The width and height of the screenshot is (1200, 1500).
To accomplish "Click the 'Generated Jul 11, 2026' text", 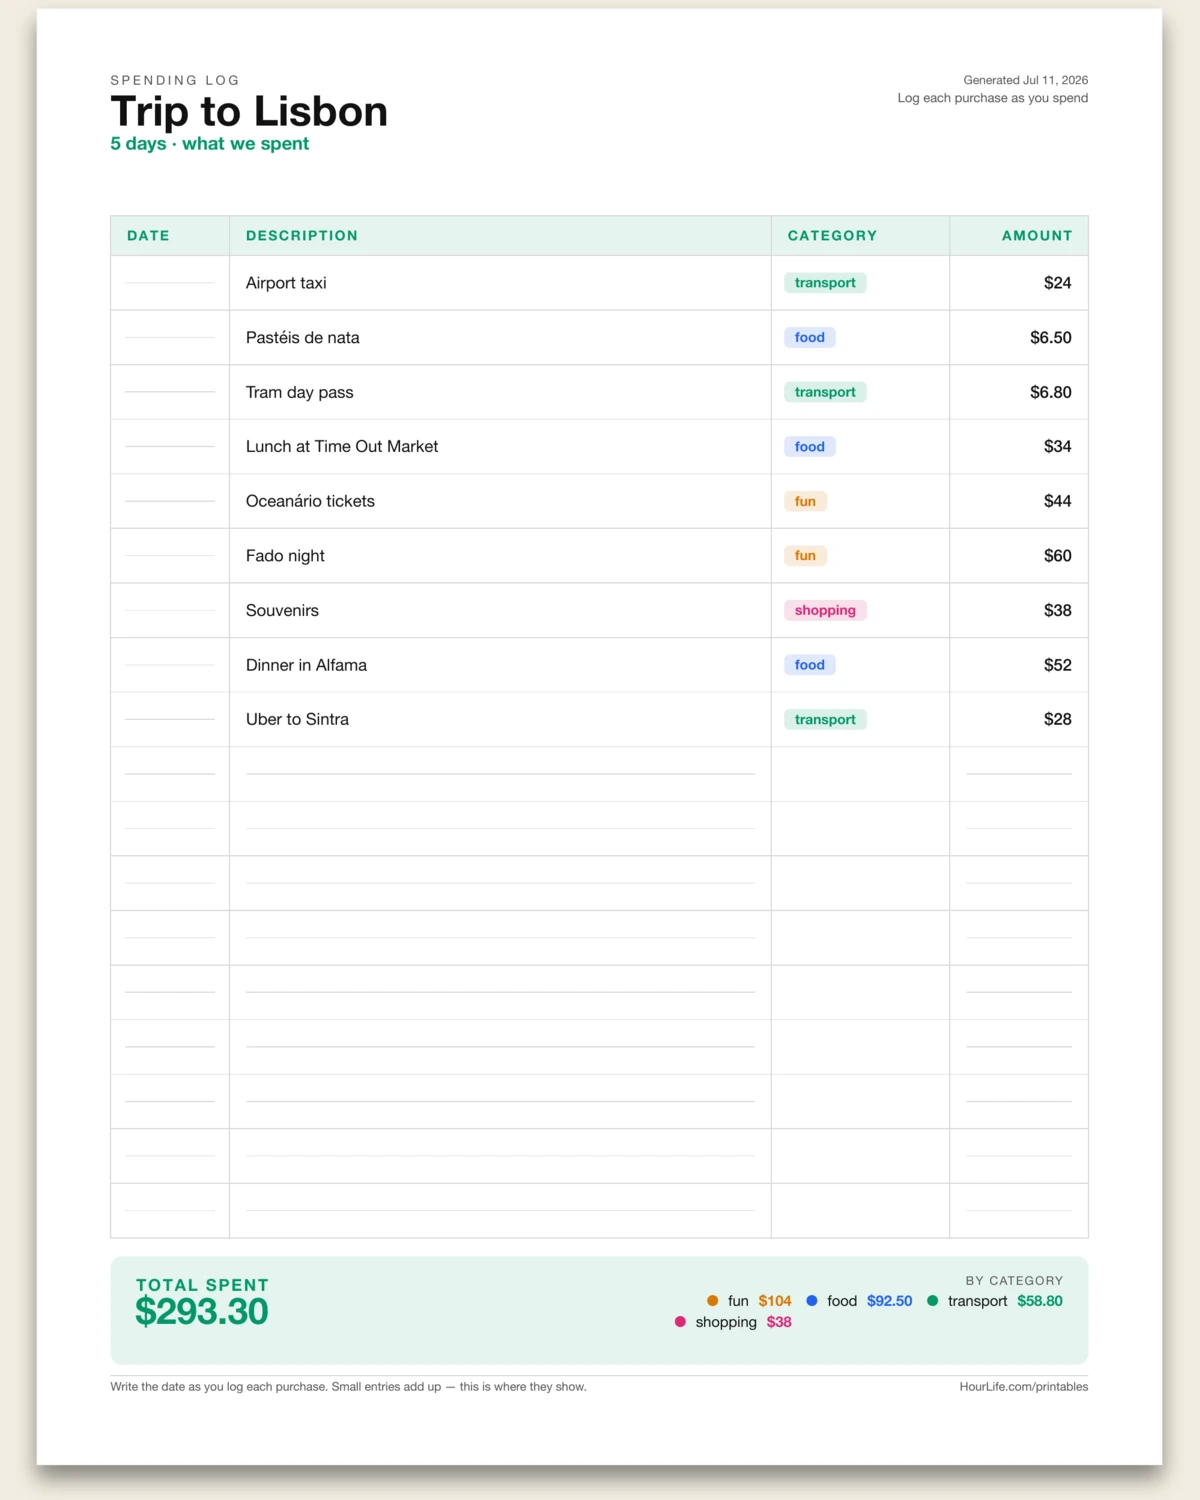I will (1025, 80).
